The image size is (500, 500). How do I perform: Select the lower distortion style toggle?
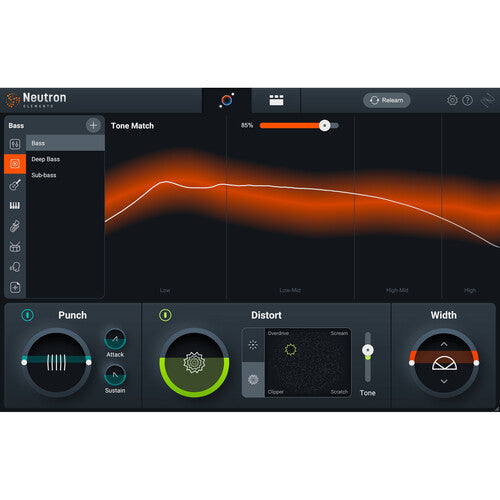point(253,380)
